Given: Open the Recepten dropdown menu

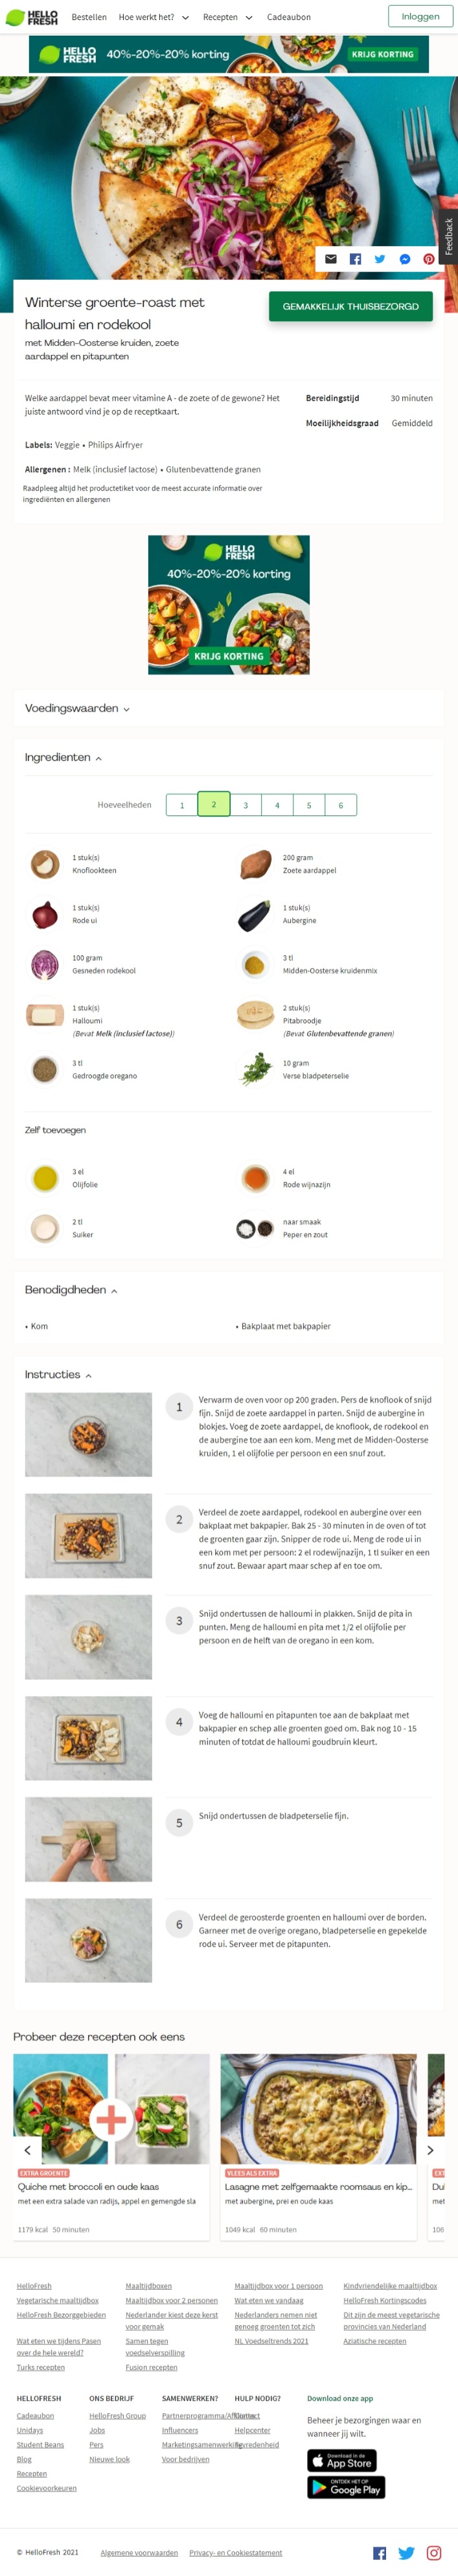Looking at the screenshot, I should point(227,17).
